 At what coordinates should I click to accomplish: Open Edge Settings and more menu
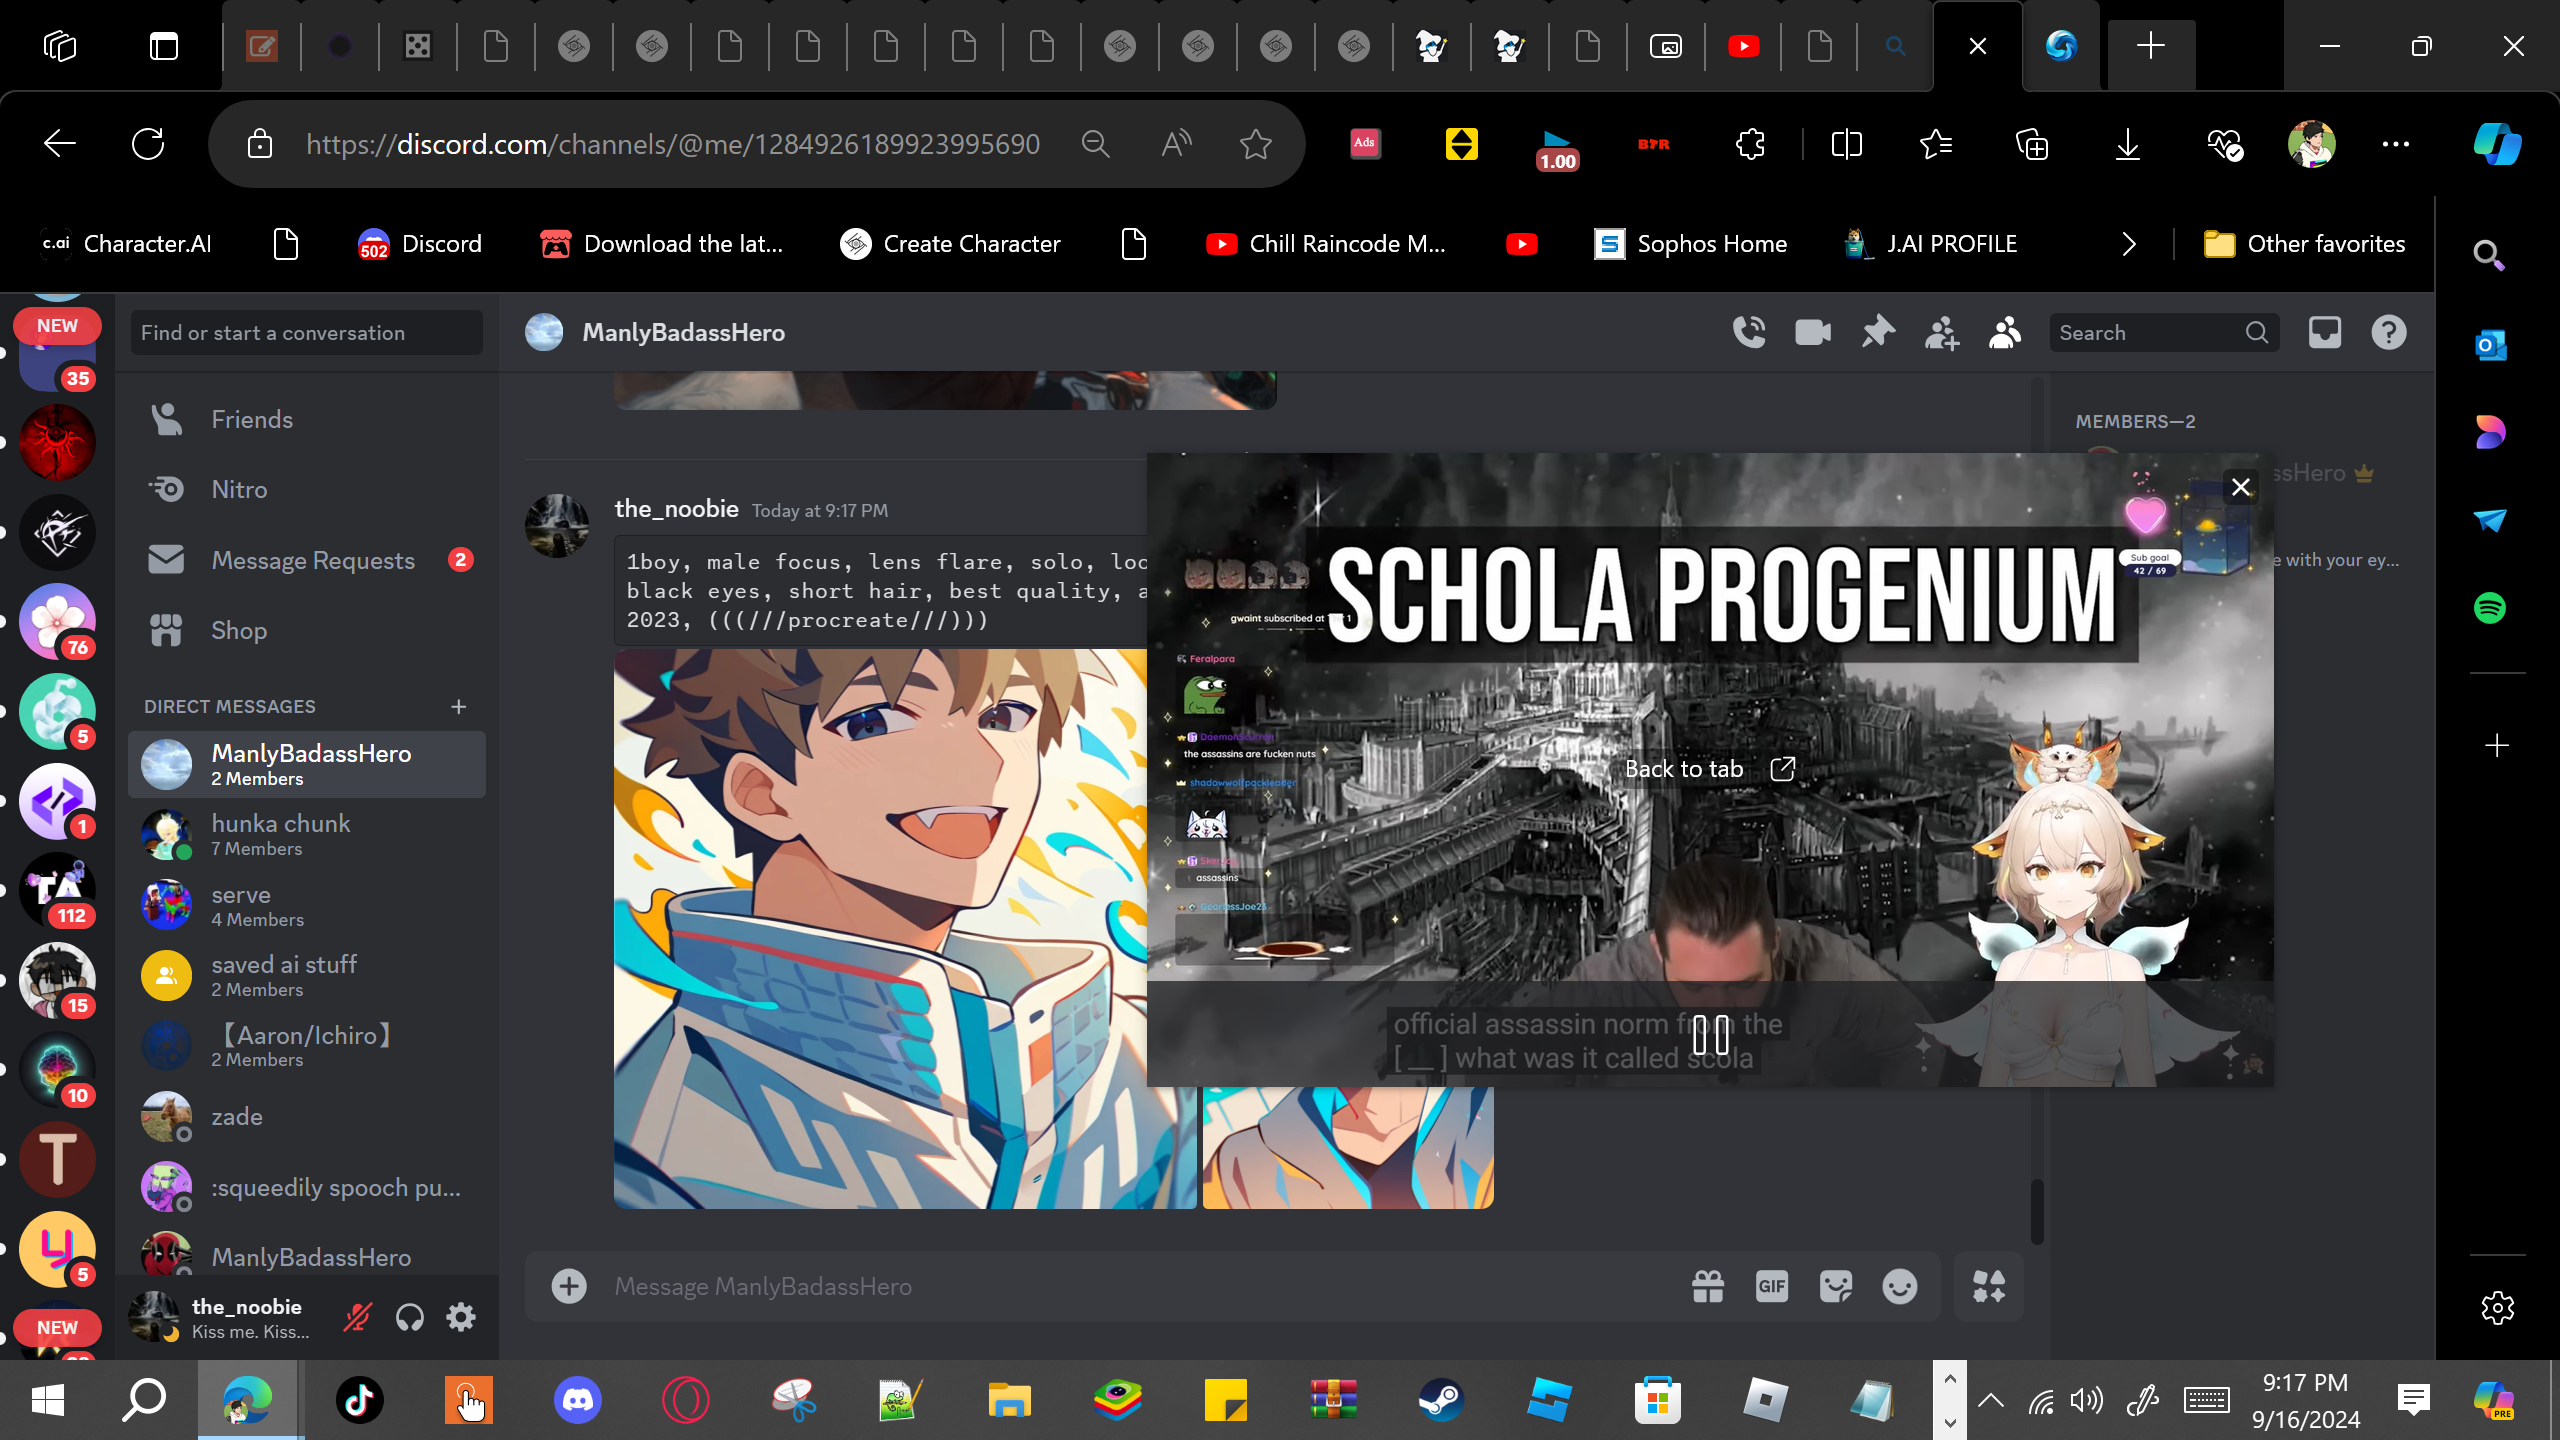tap(2396, 144)
